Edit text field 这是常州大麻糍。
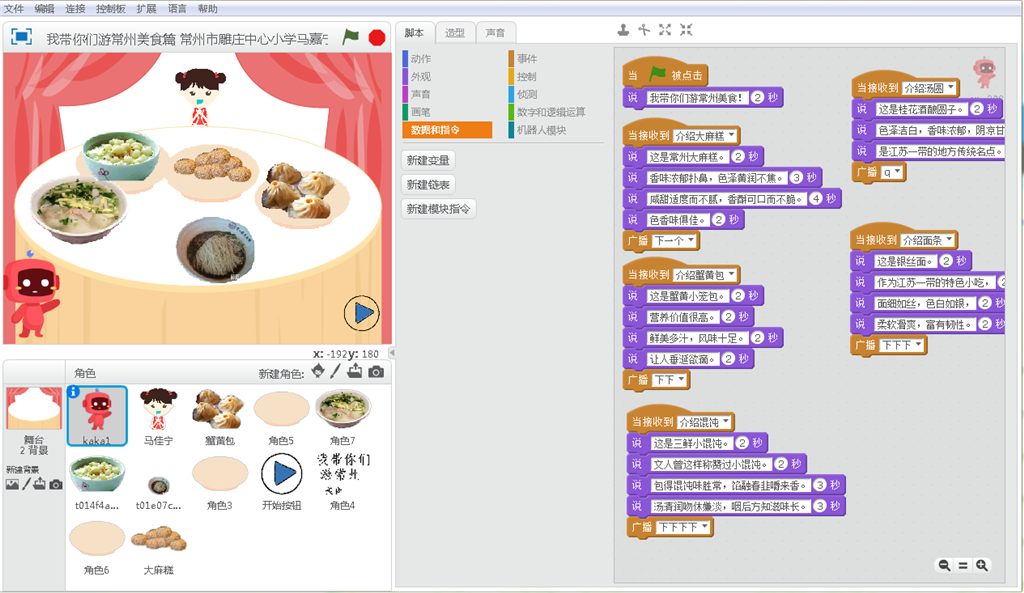The image size is (1024, 593). [x=687, y=157]
